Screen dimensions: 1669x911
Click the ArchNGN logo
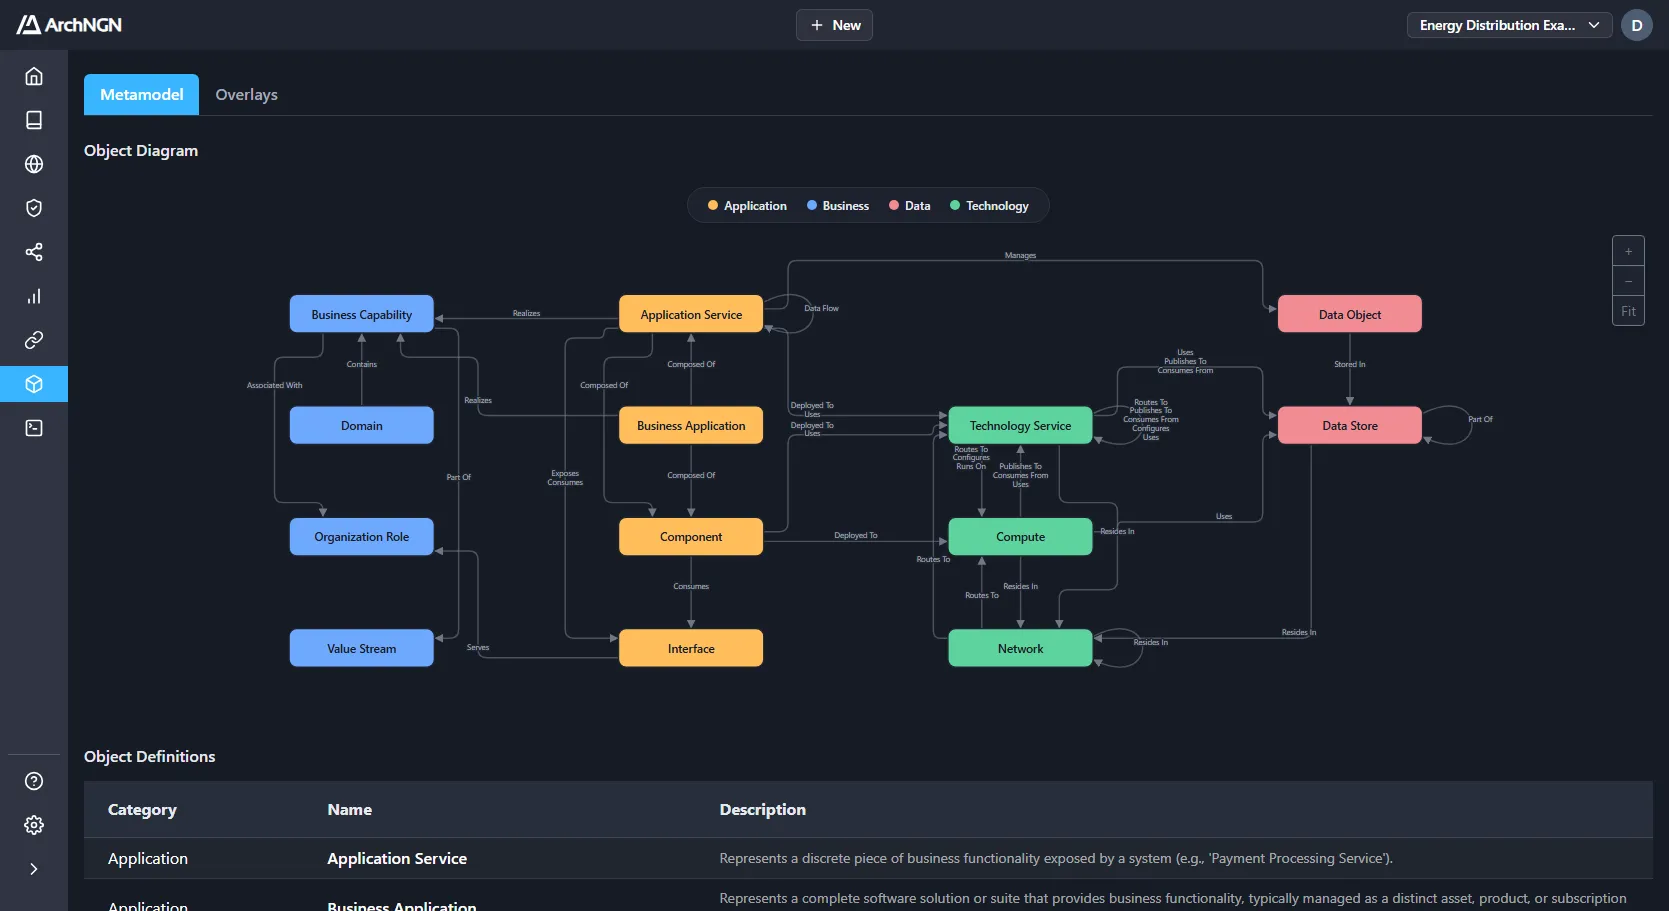[69, 25]
